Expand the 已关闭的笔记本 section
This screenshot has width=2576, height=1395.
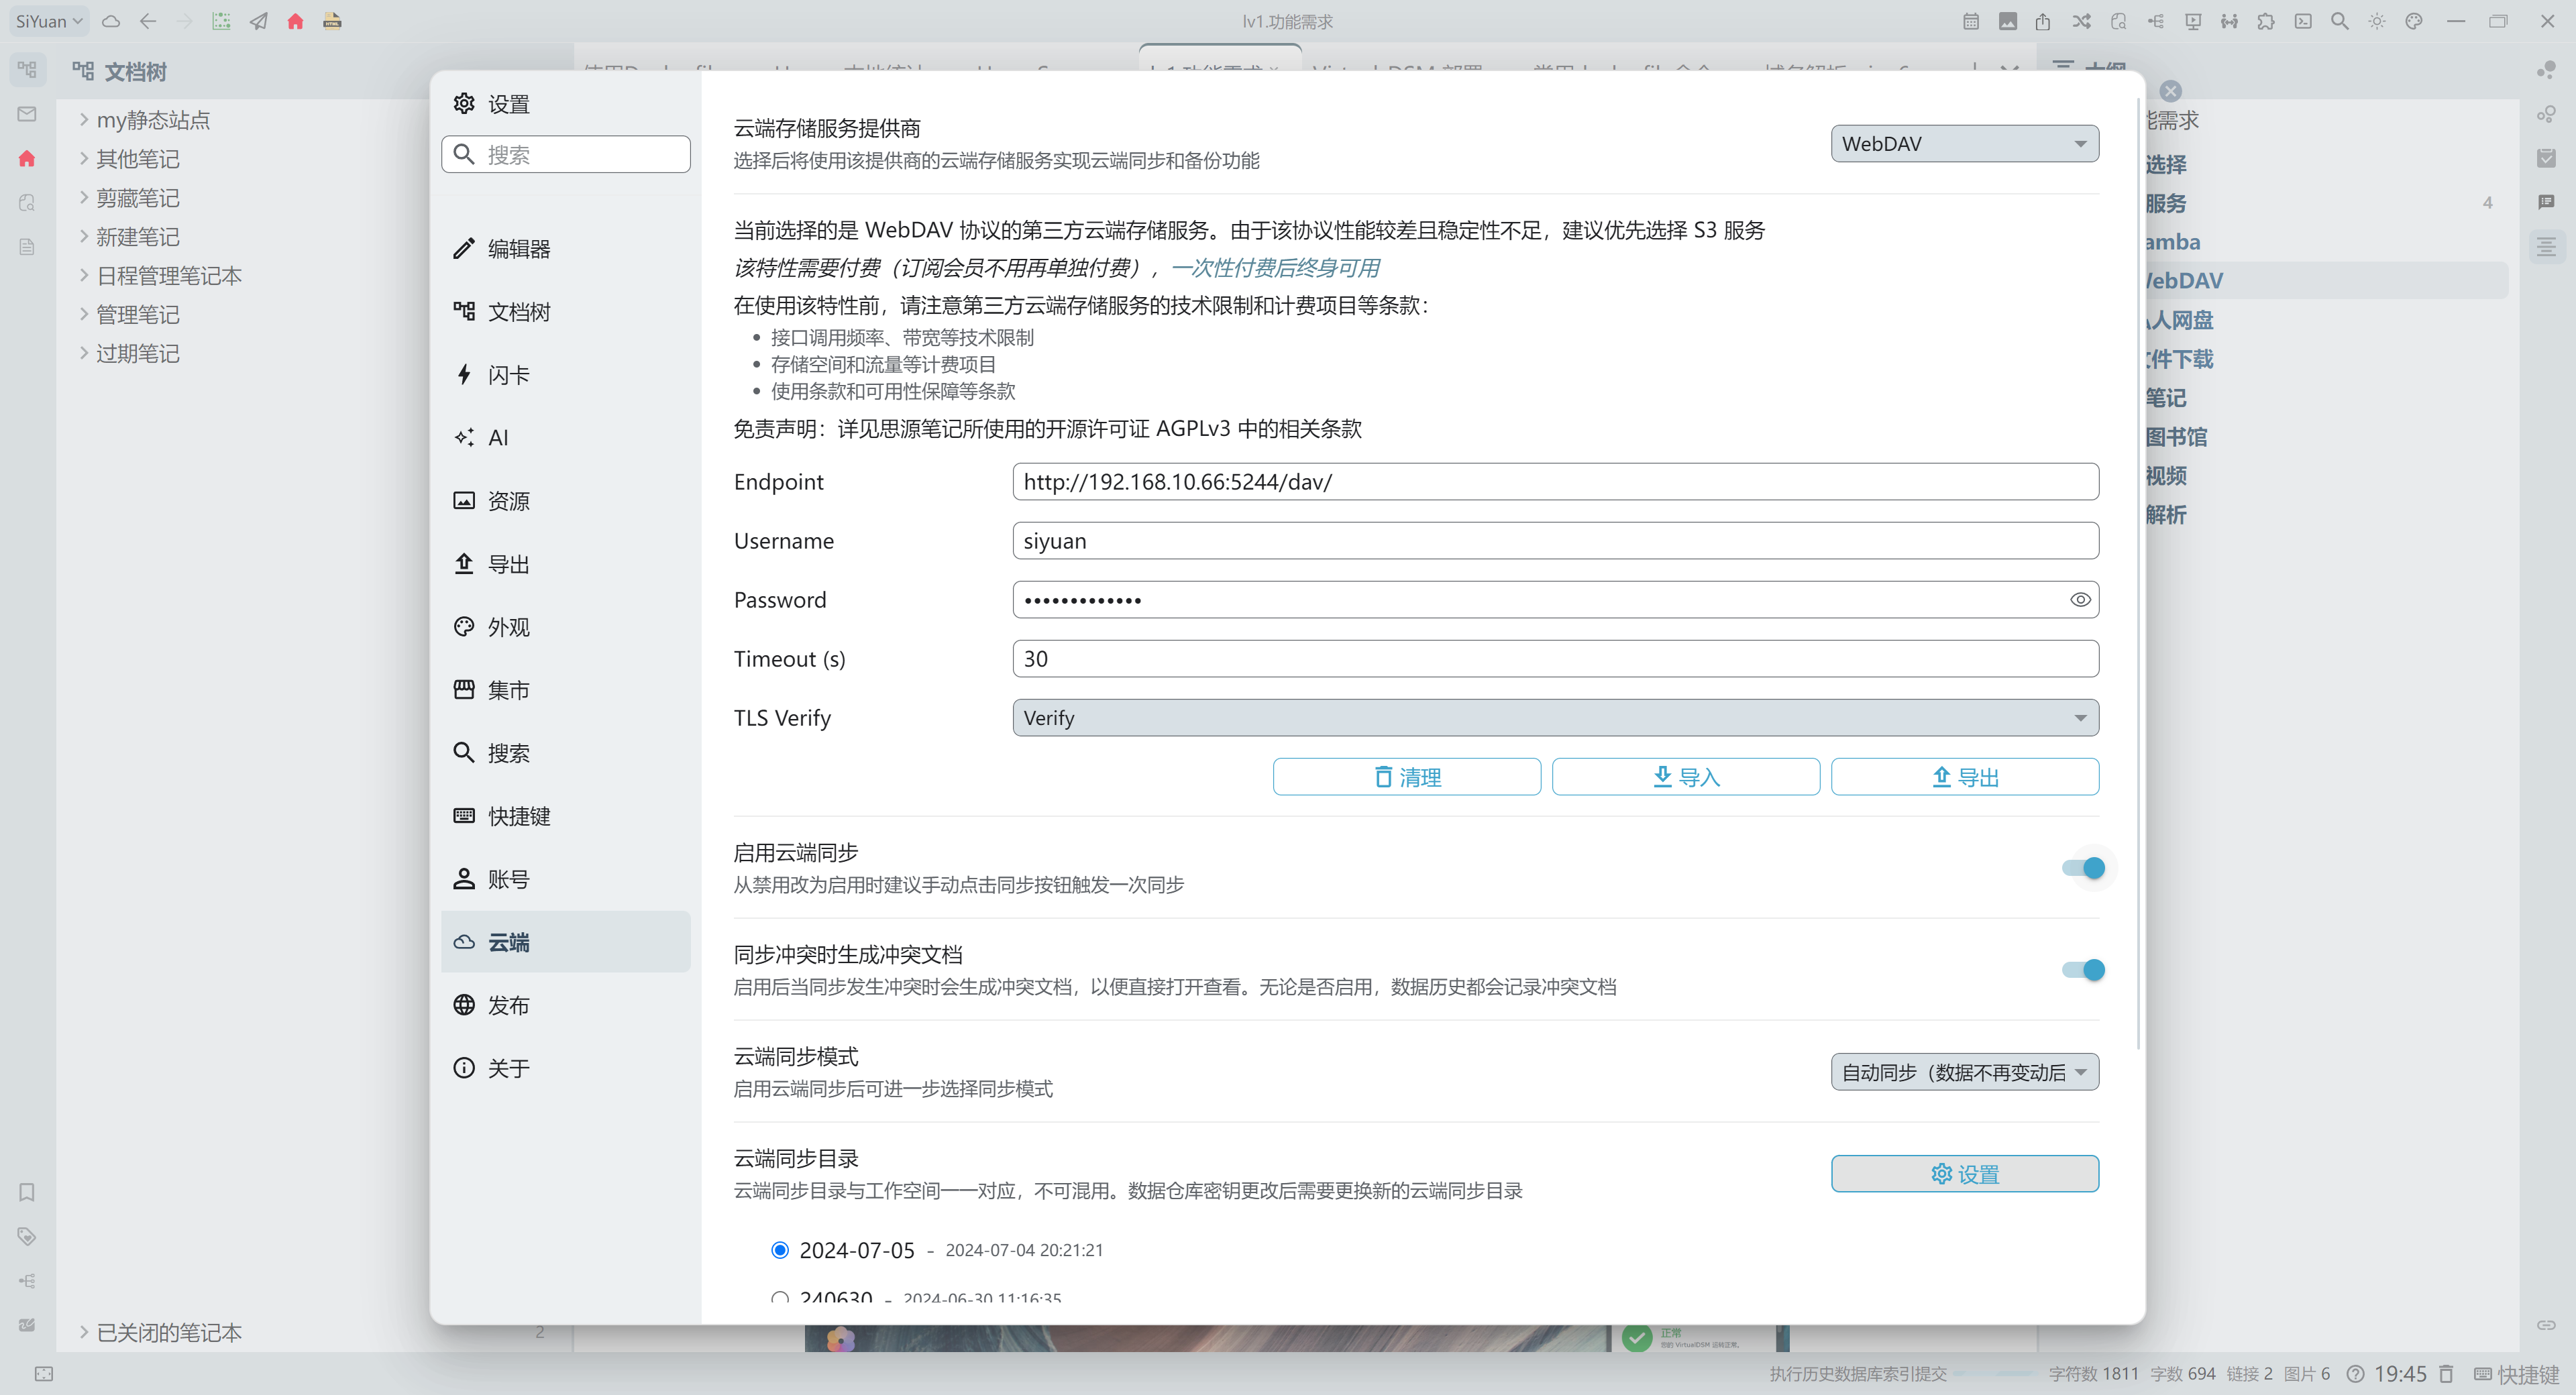tap(84, 1332)
